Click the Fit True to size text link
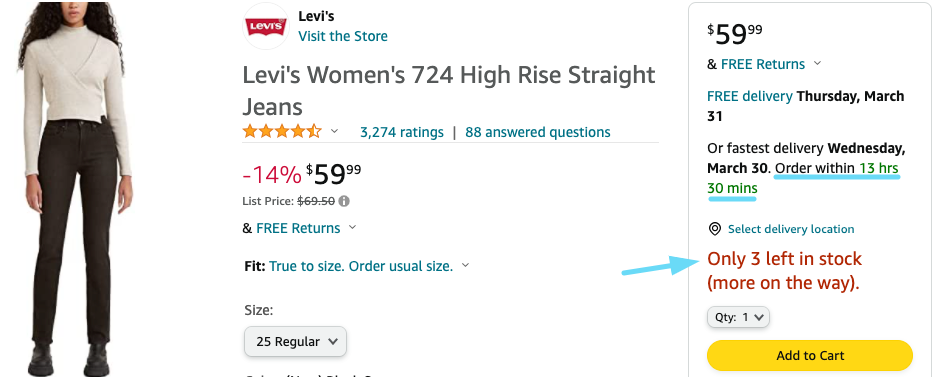The height and width of the screenshot is (377, 934). [x=361, y=266]
